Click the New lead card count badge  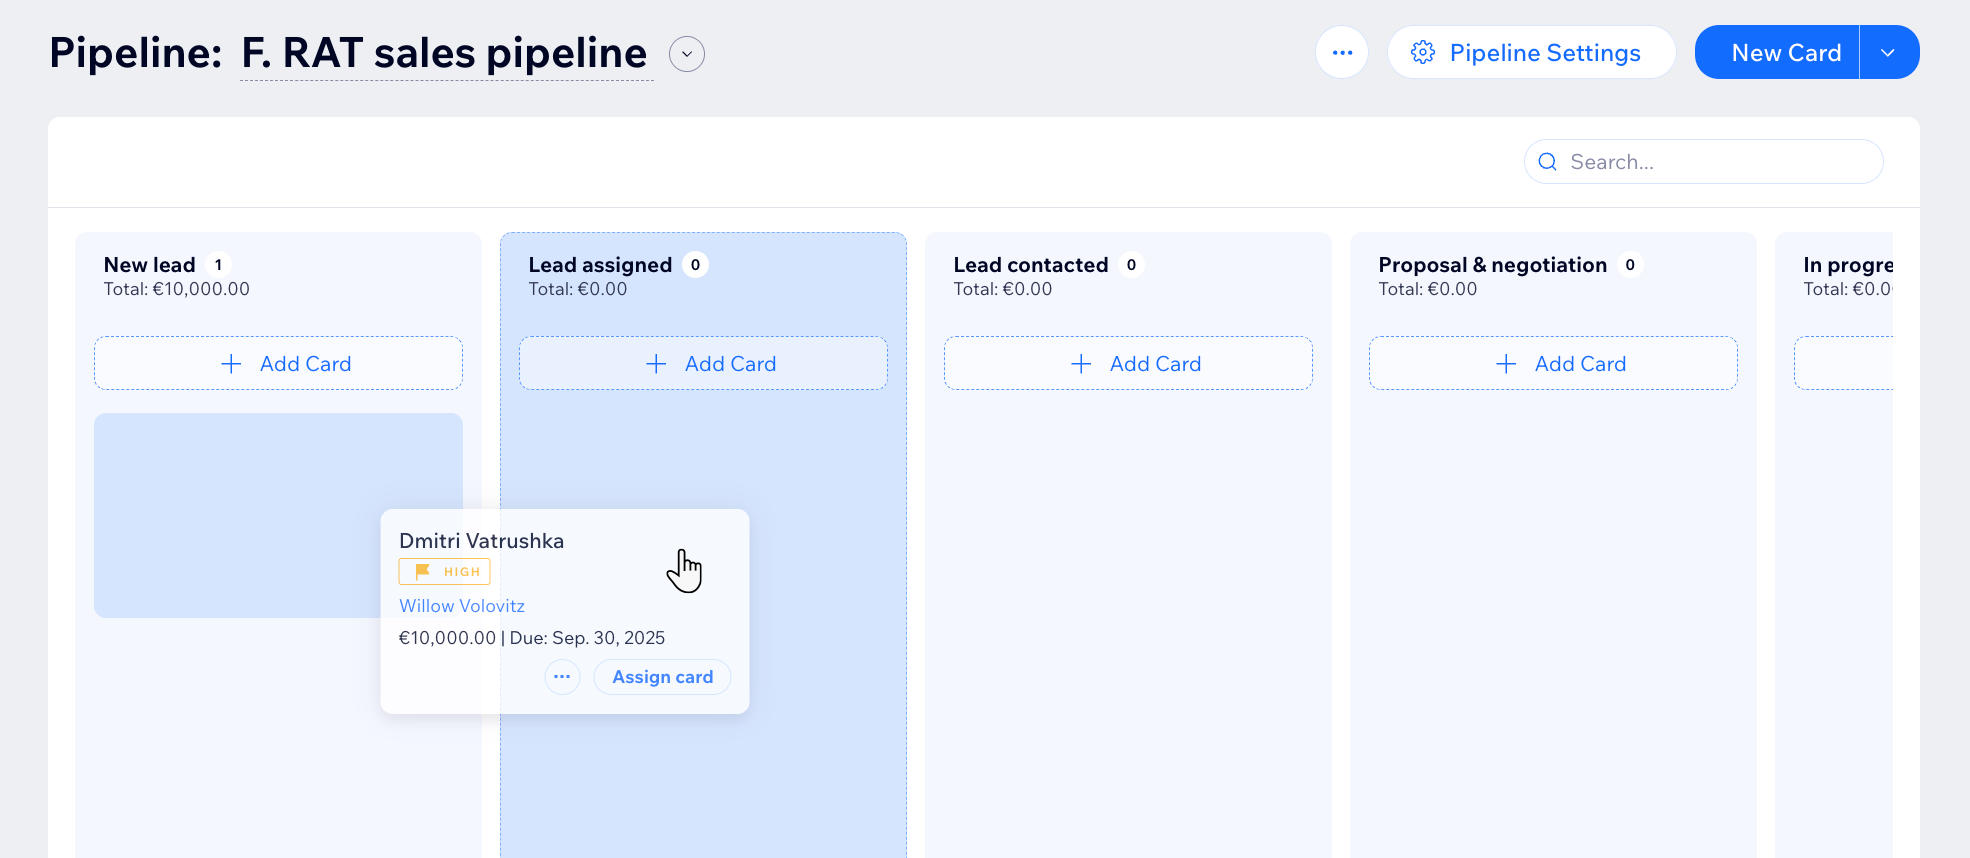click(x=218, y=265)
